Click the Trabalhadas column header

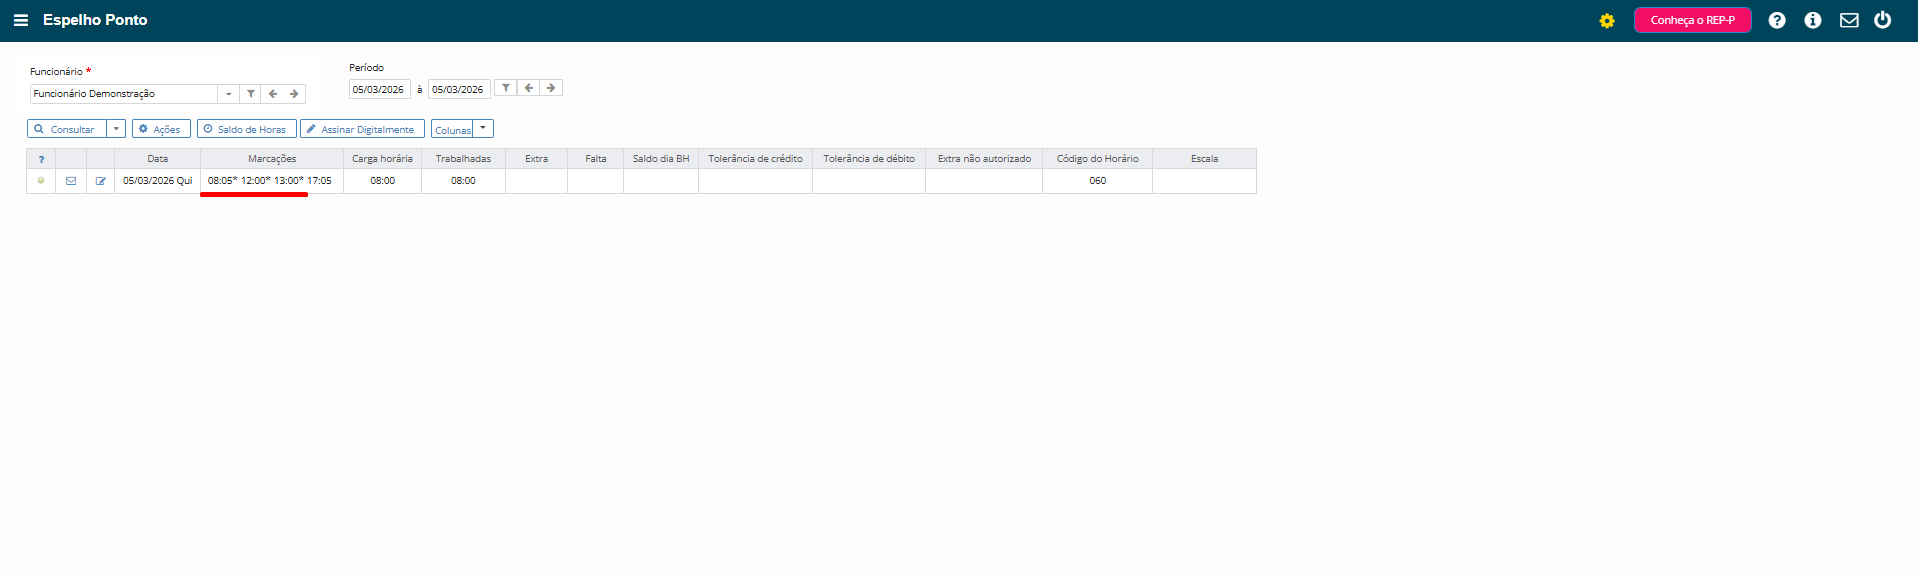[x=463, y=159]
